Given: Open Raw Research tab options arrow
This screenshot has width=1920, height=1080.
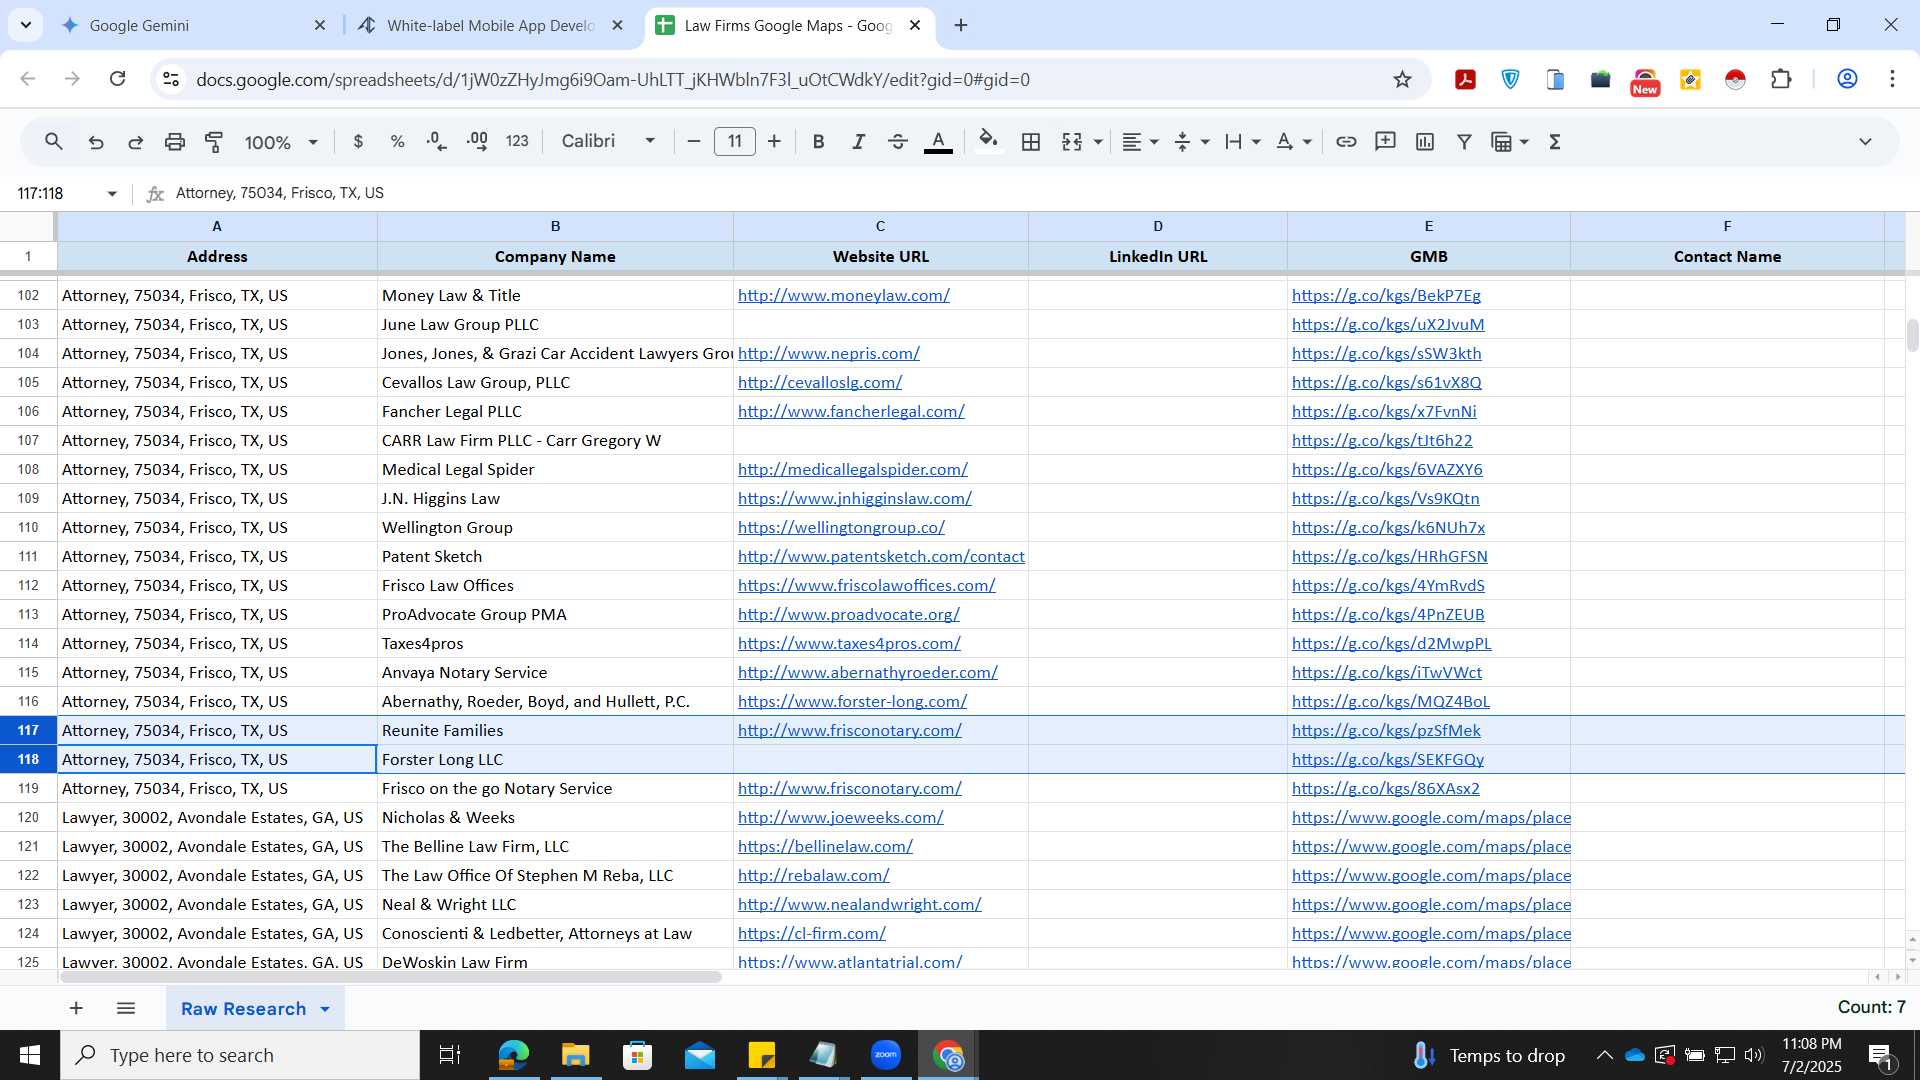Looking at the screenshot, I should 325,1009.
